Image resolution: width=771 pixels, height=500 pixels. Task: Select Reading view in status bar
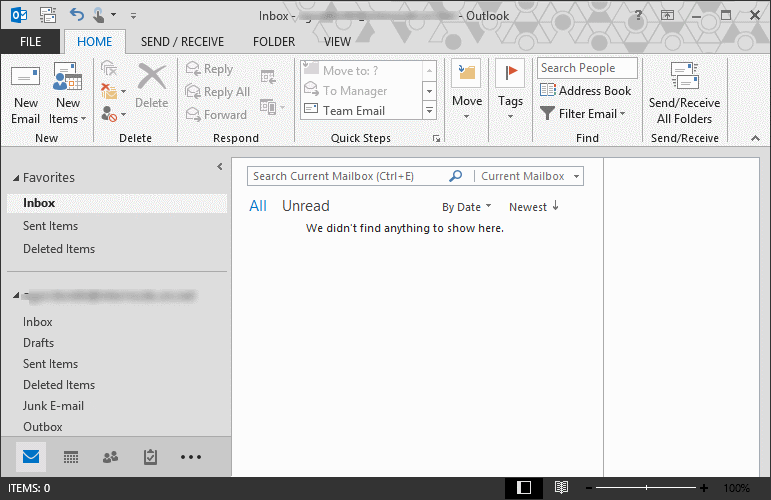[x=561, y=488]
